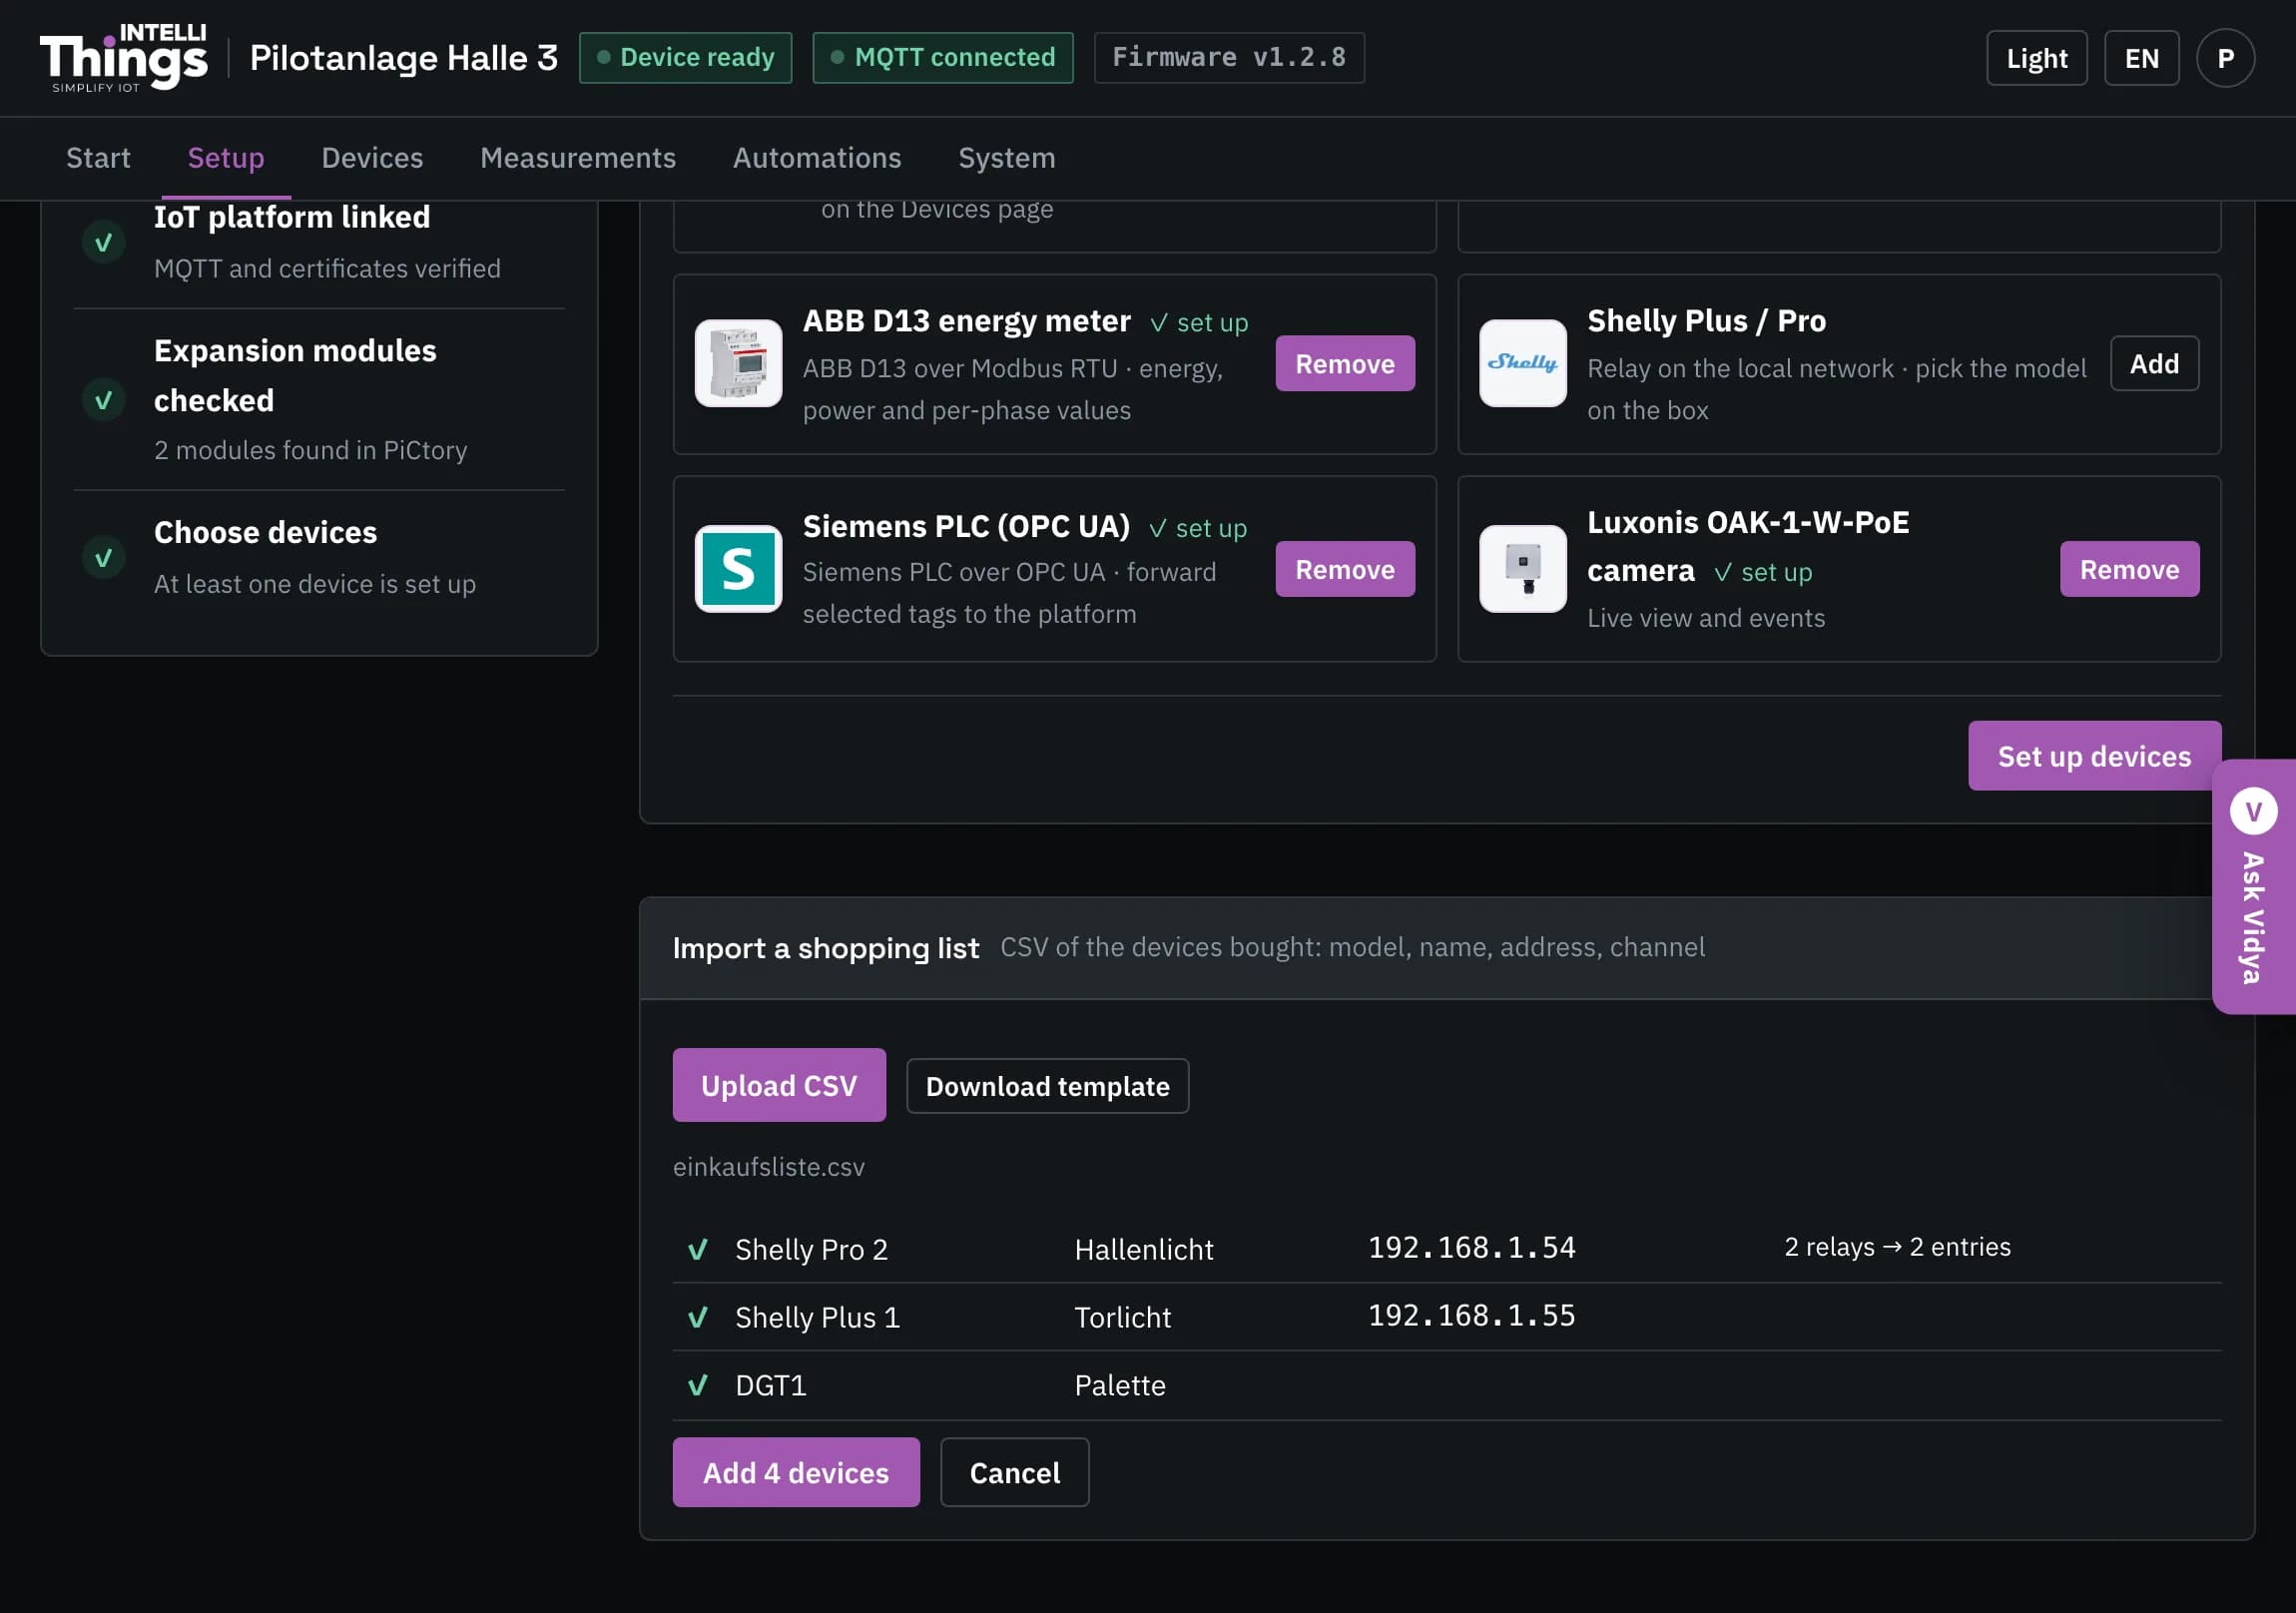Click the checkmark beside Shelly Pro 2
Viewport: 2296px width, 1613px height.
click(698, 1249)
